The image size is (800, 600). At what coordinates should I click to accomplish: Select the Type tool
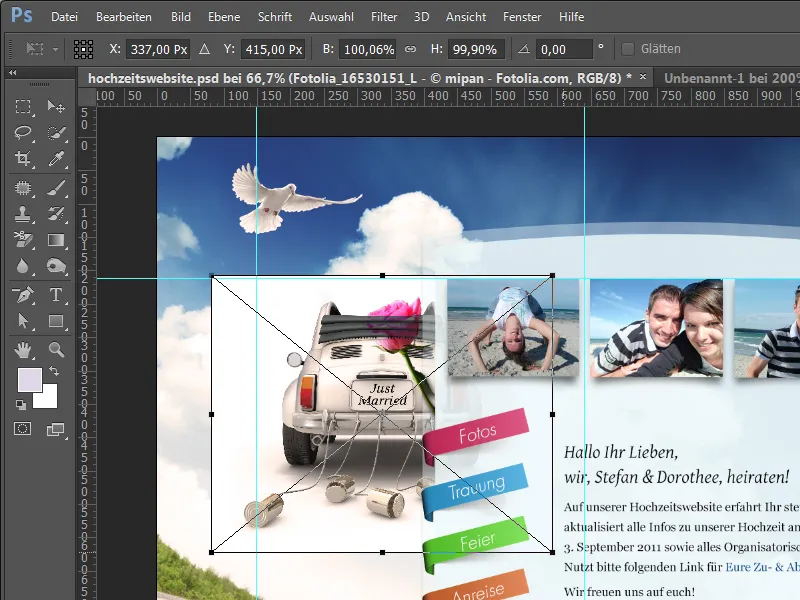(x=56, y=295)
